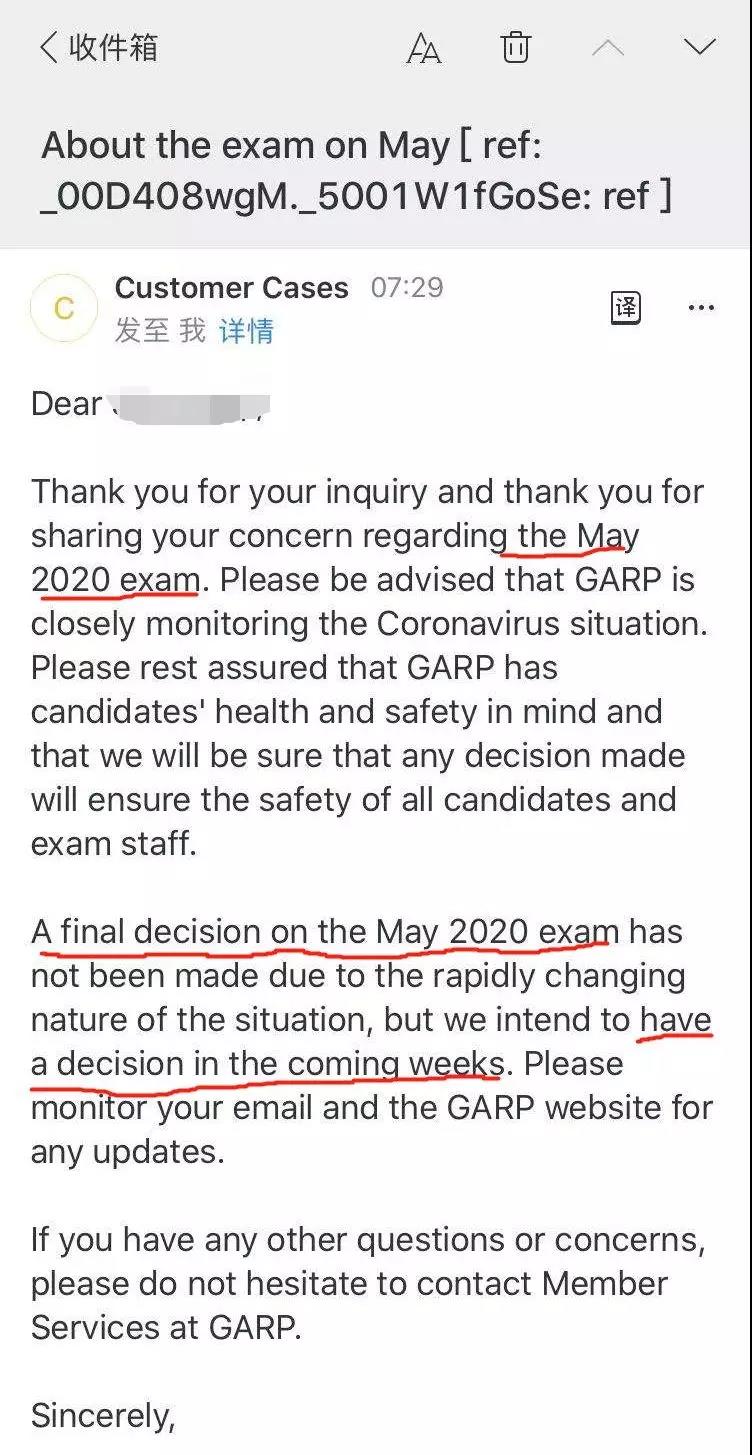The image size is (752, 1455).
Task: Tap the 'contact Member Services' paragraph
Action: tap(368, 1284)
